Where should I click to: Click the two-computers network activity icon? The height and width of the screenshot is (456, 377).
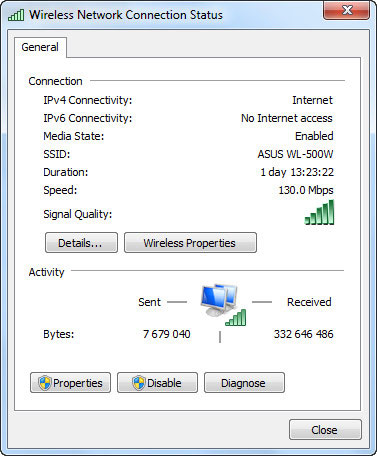(x=223, y=304)
